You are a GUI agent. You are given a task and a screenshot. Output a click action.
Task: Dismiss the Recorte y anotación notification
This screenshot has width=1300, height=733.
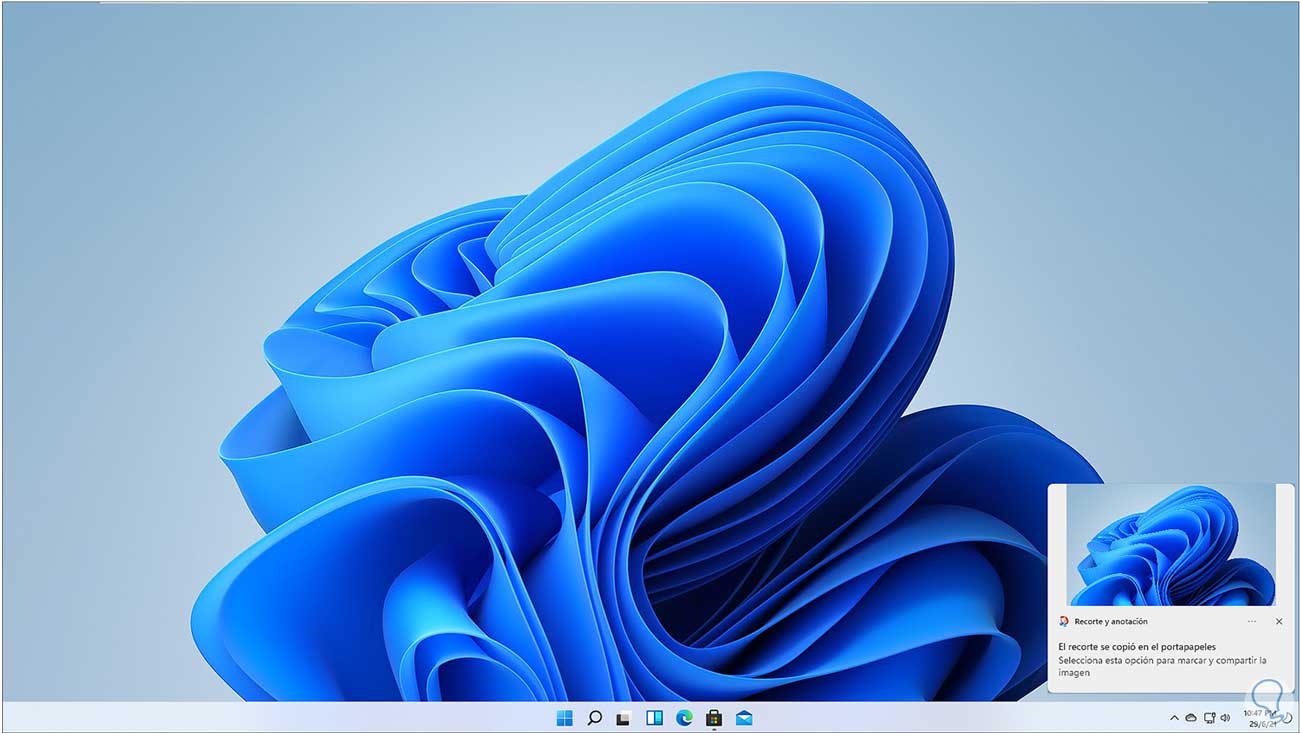[x=1279, y=621]
